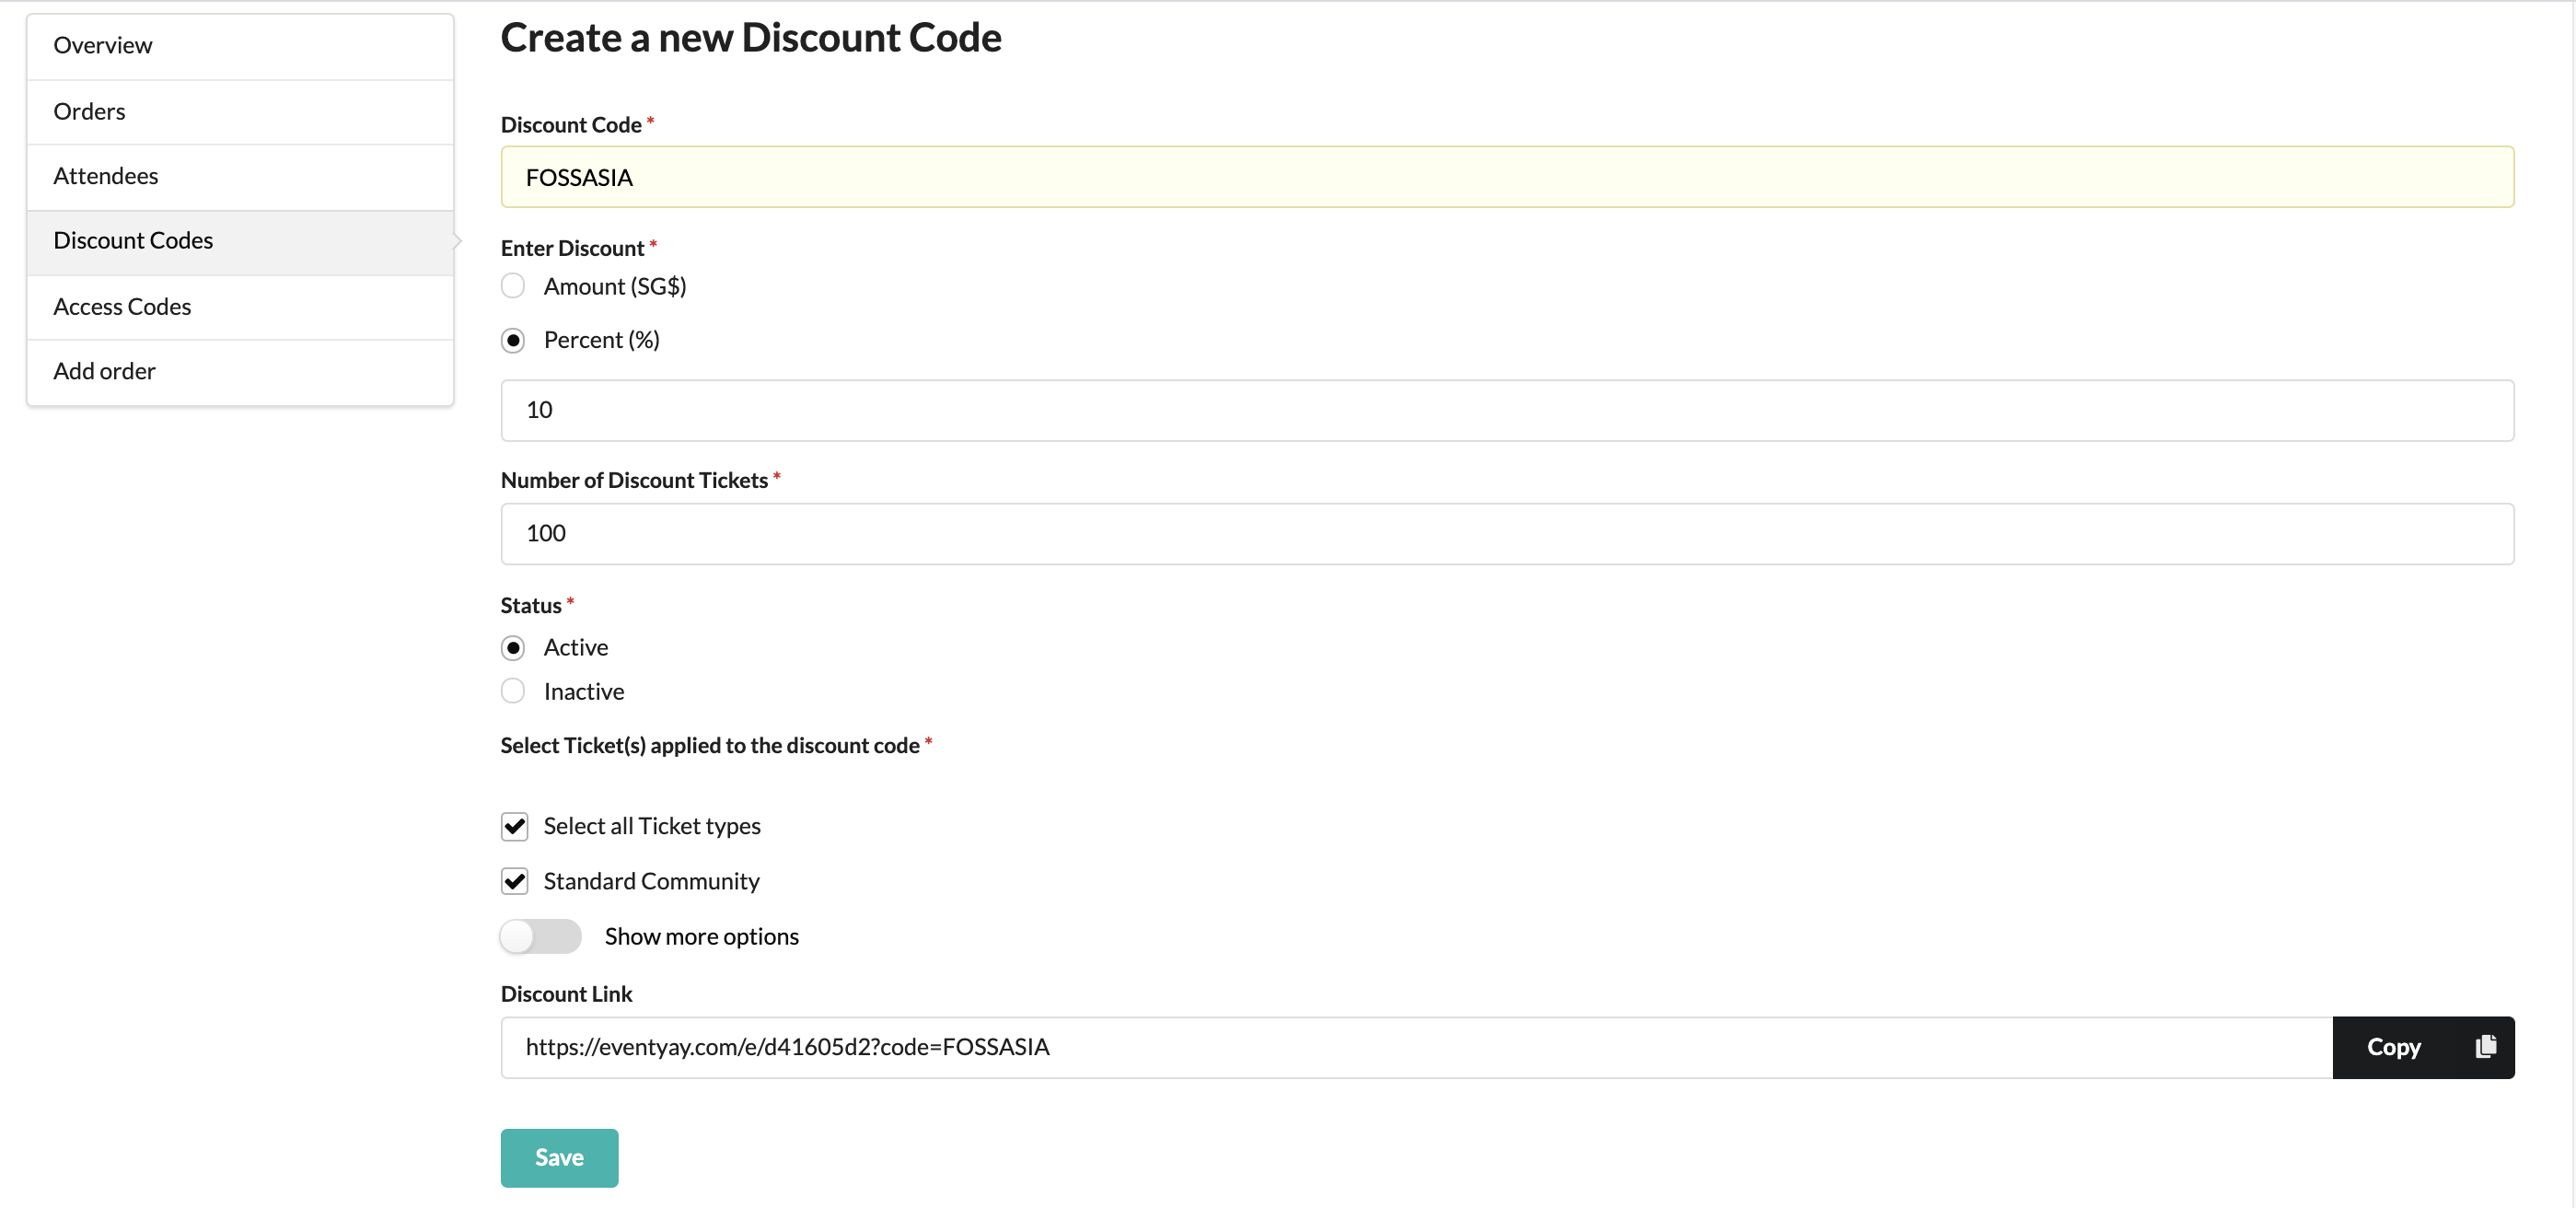
Task: Click the copy clipboard icon
Action: pos(2486,1046)
